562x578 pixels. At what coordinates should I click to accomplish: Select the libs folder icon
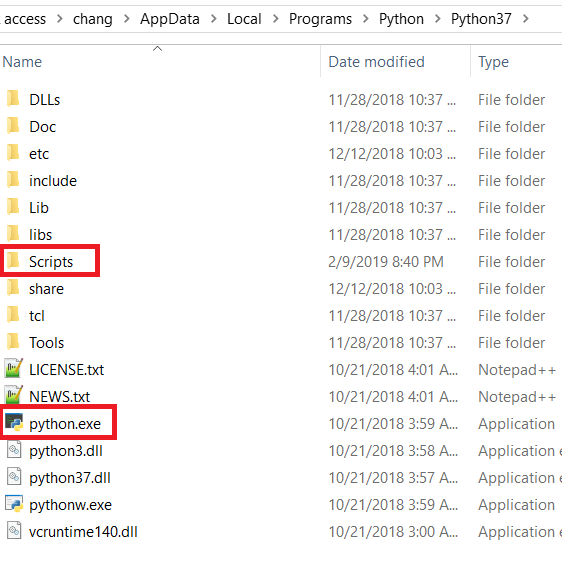coord(13,233)
